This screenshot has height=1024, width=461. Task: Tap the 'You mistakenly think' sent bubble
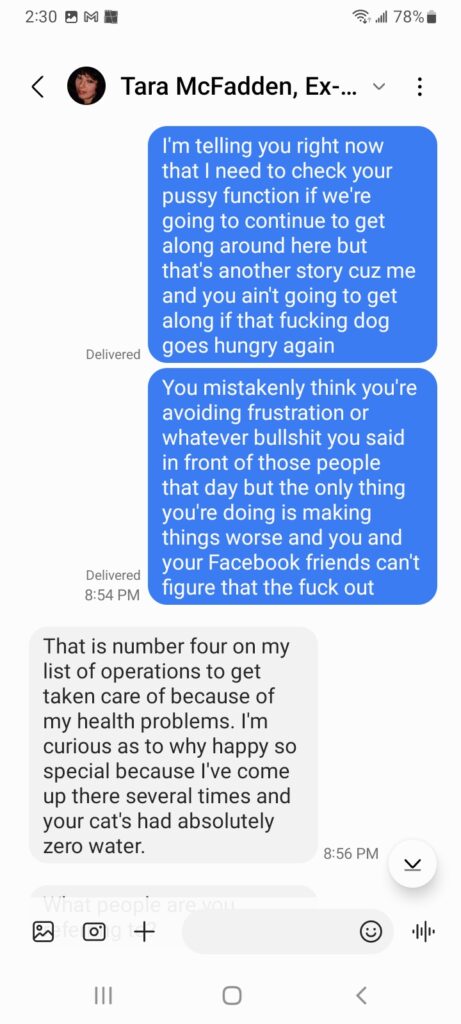coord(293,487)
